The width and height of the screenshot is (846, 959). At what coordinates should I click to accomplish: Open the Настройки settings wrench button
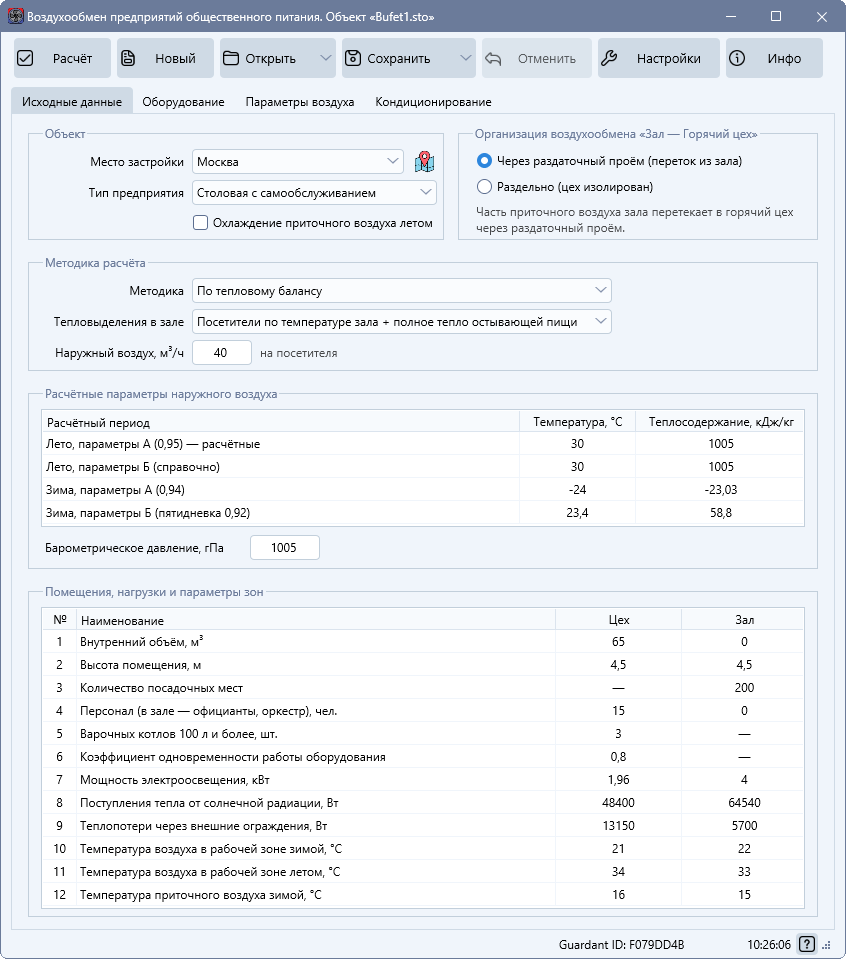[659, 58]
